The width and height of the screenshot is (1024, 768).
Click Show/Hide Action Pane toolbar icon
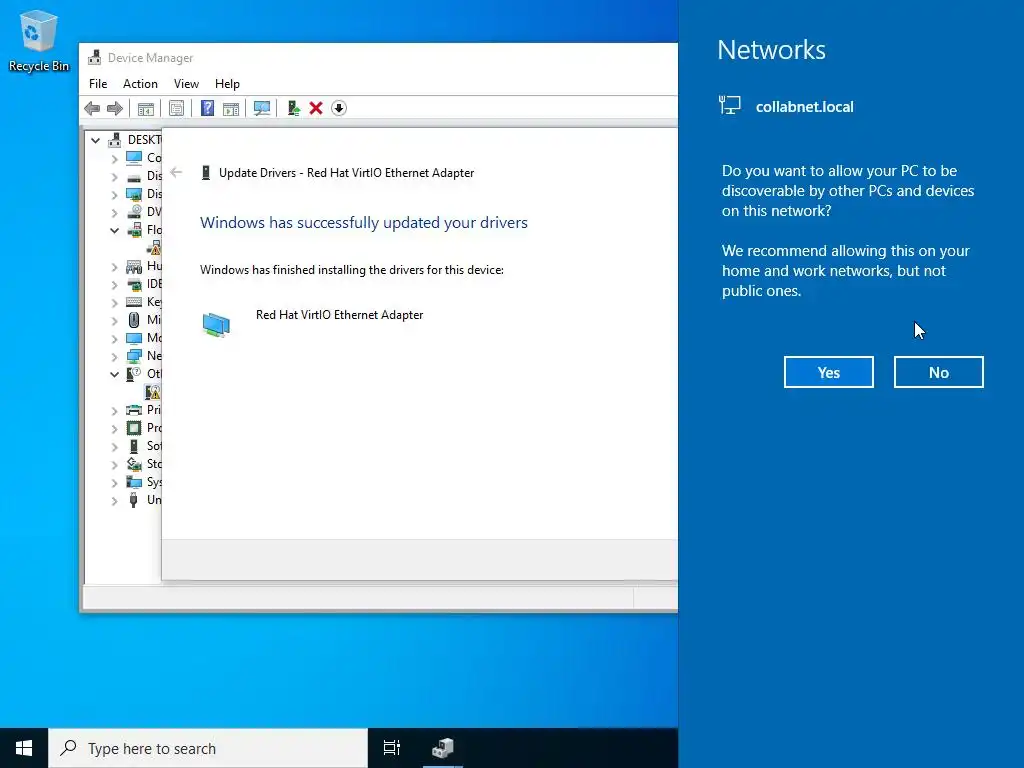tap(231, 108)
